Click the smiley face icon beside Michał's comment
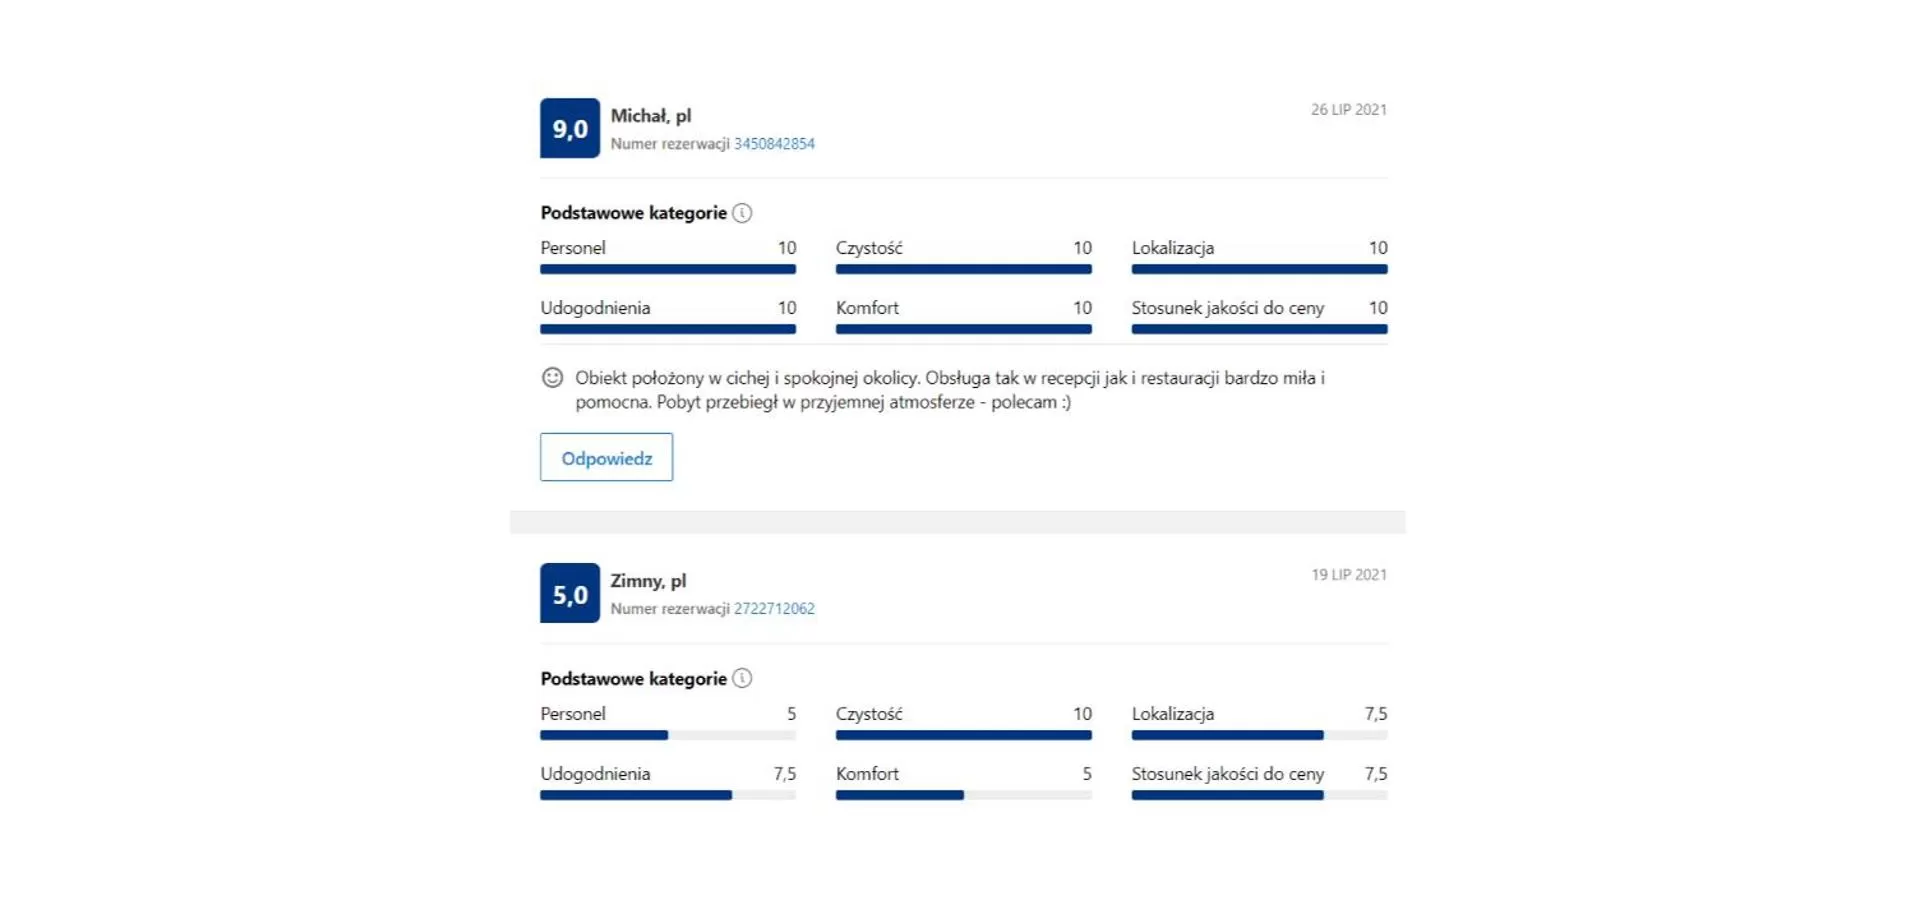Viewport: 1915px width, 900px height. tap(552, 378)
